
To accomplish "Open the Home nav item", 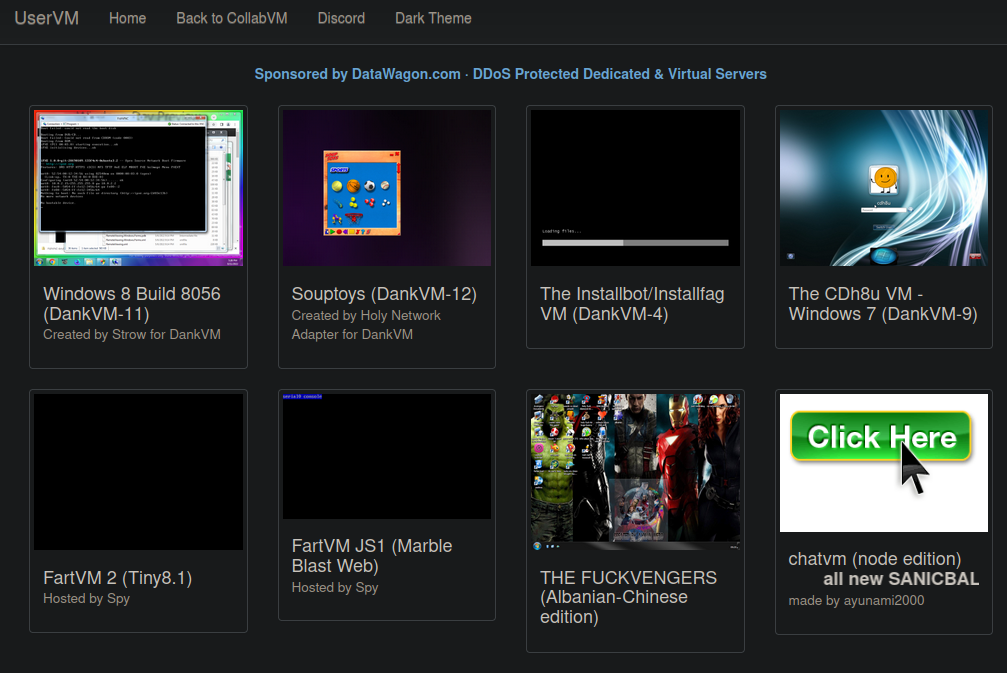I will pos(127,18).
